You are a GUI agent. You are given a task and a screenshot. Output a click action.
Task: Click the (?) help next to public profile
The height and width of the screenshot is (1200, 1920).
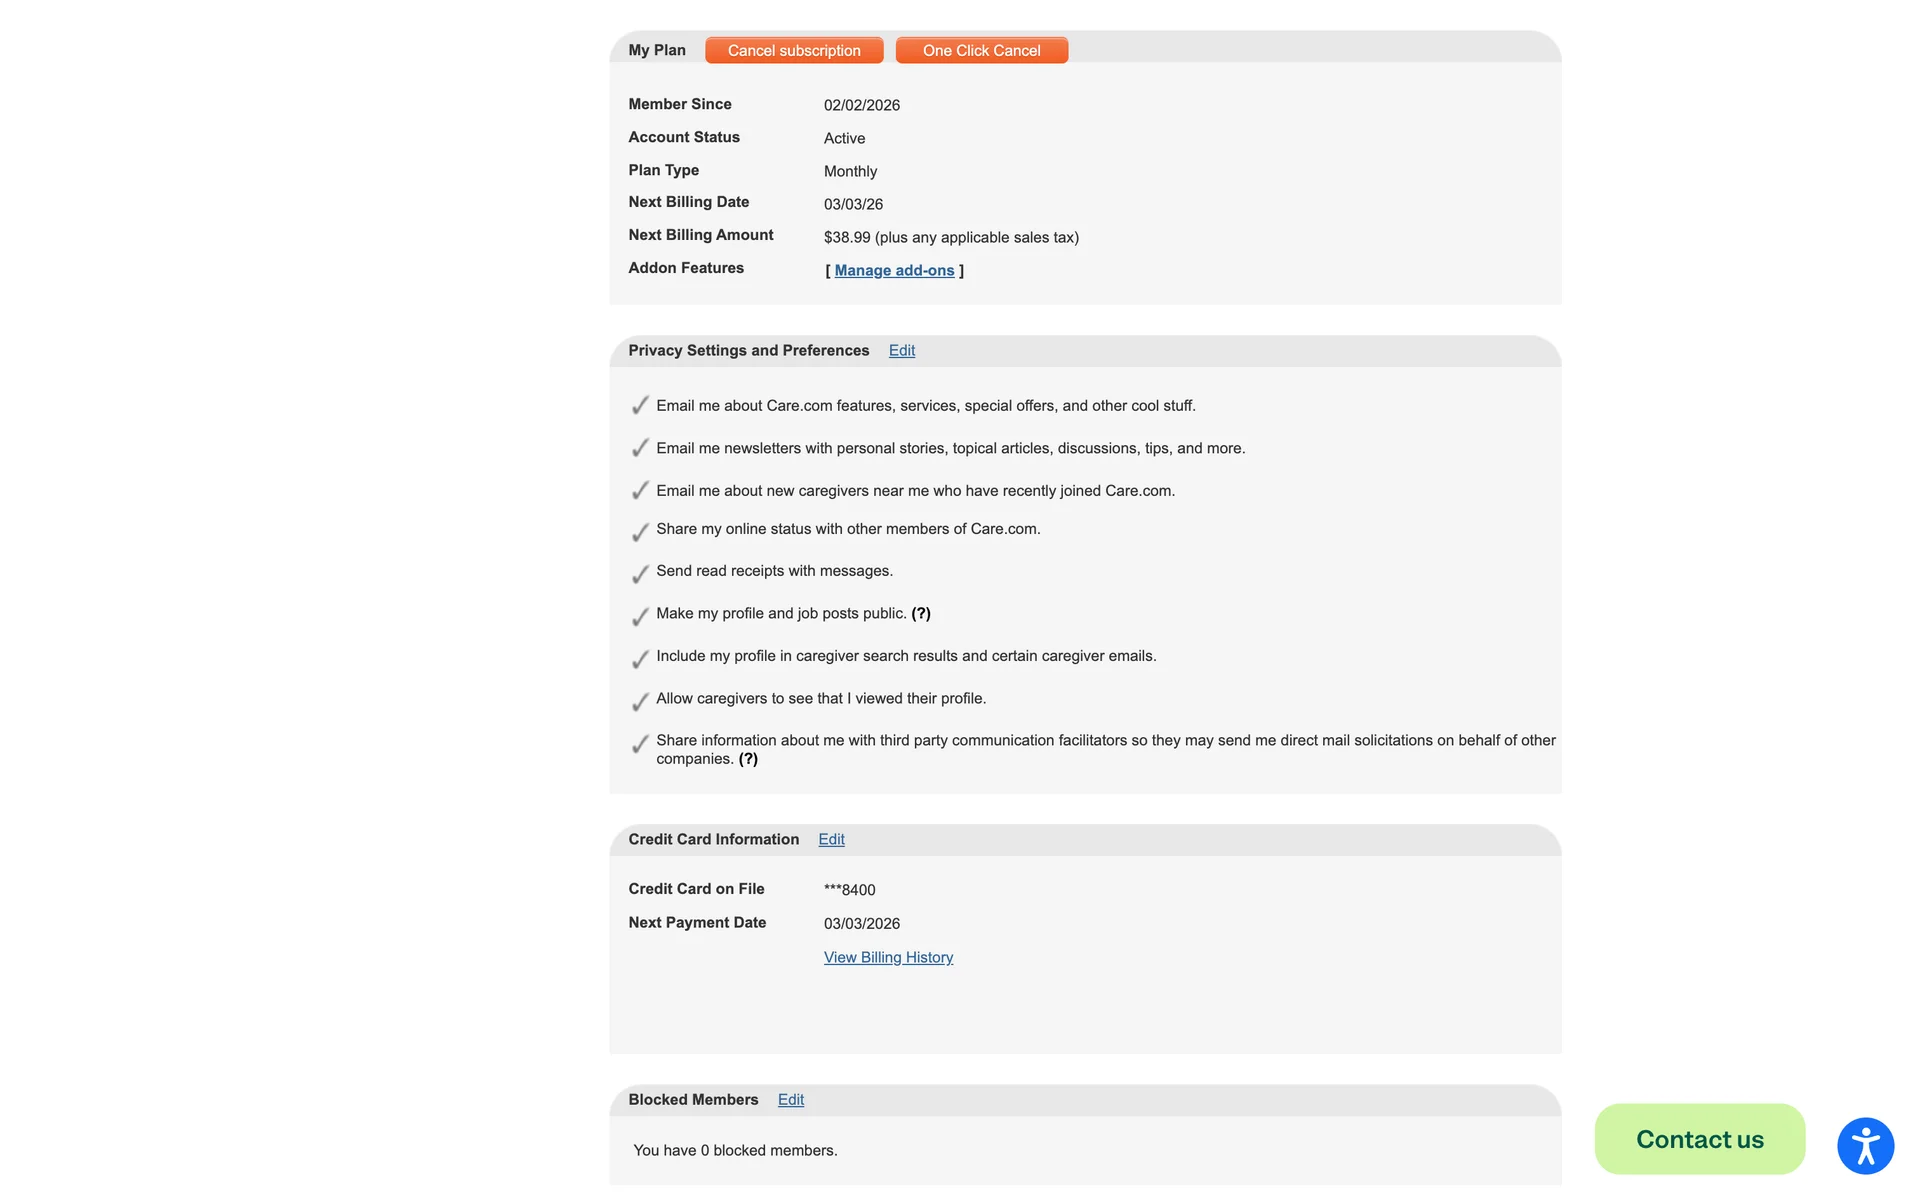921,613
